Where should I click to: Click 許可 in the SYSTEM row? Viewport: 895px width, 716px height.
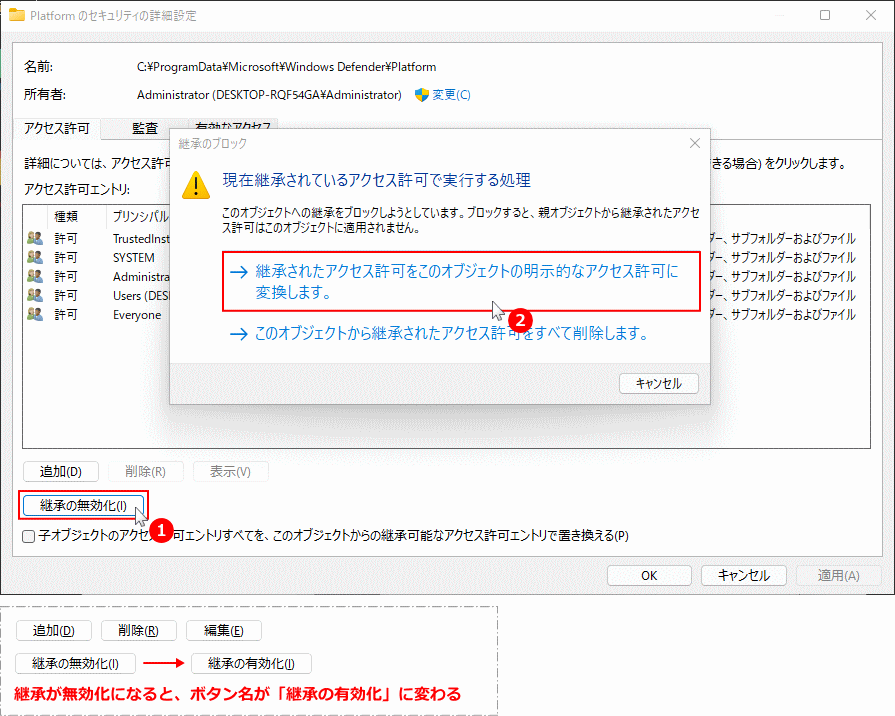(x=66, y=258)
